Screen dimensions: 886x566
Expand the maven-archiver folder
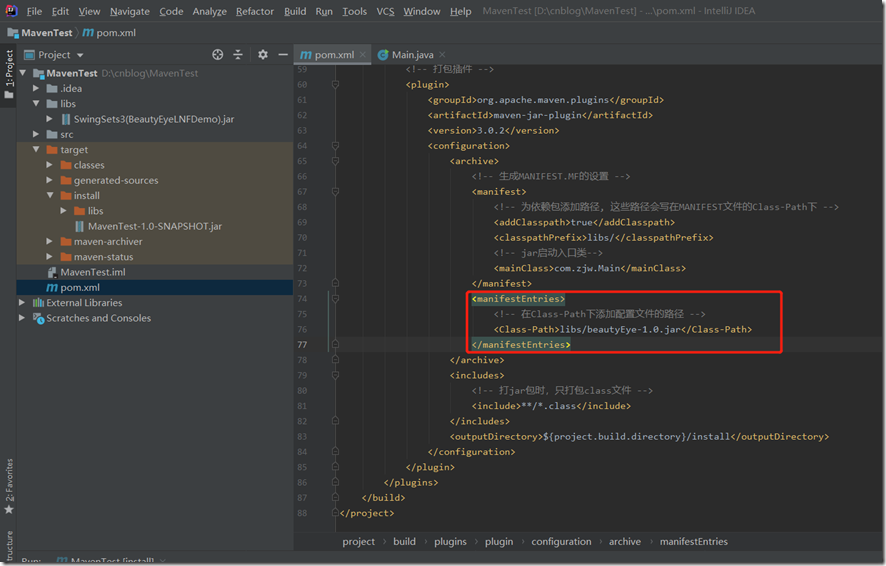pyautogui.click(x=50, y=241)
